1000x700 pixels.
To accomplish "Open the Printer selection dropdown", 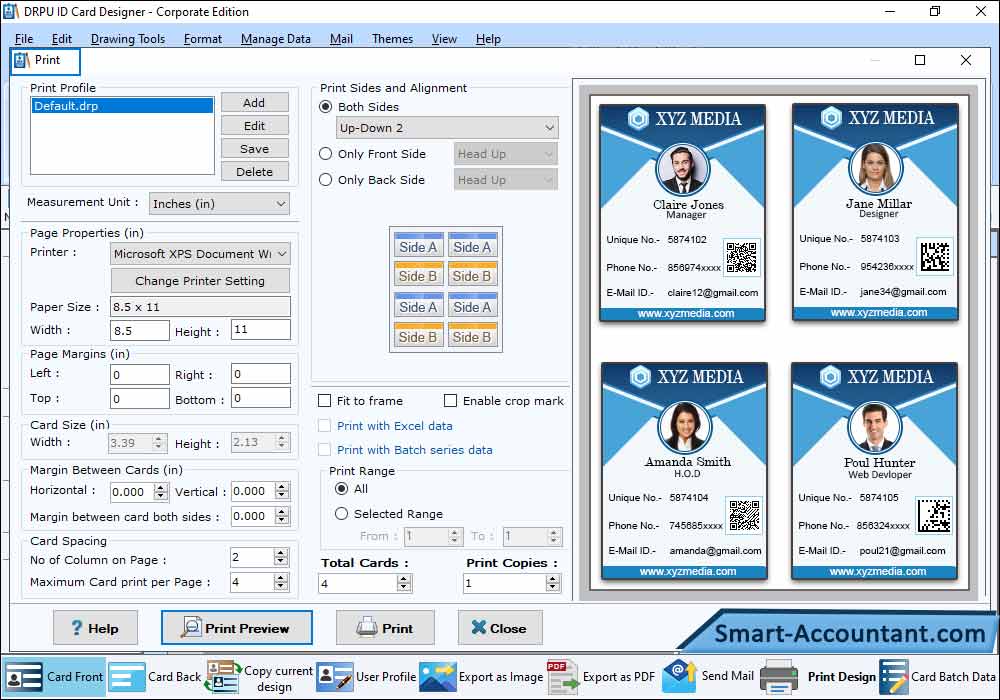I will (200, 253).
